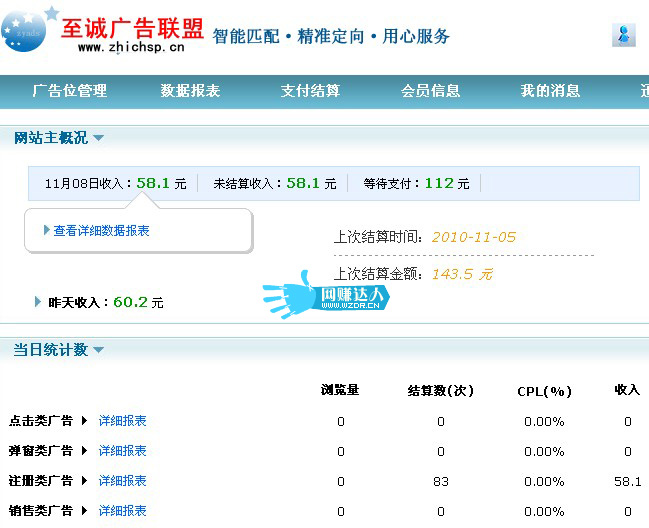Open the user avatar icon

click(624, 35)
